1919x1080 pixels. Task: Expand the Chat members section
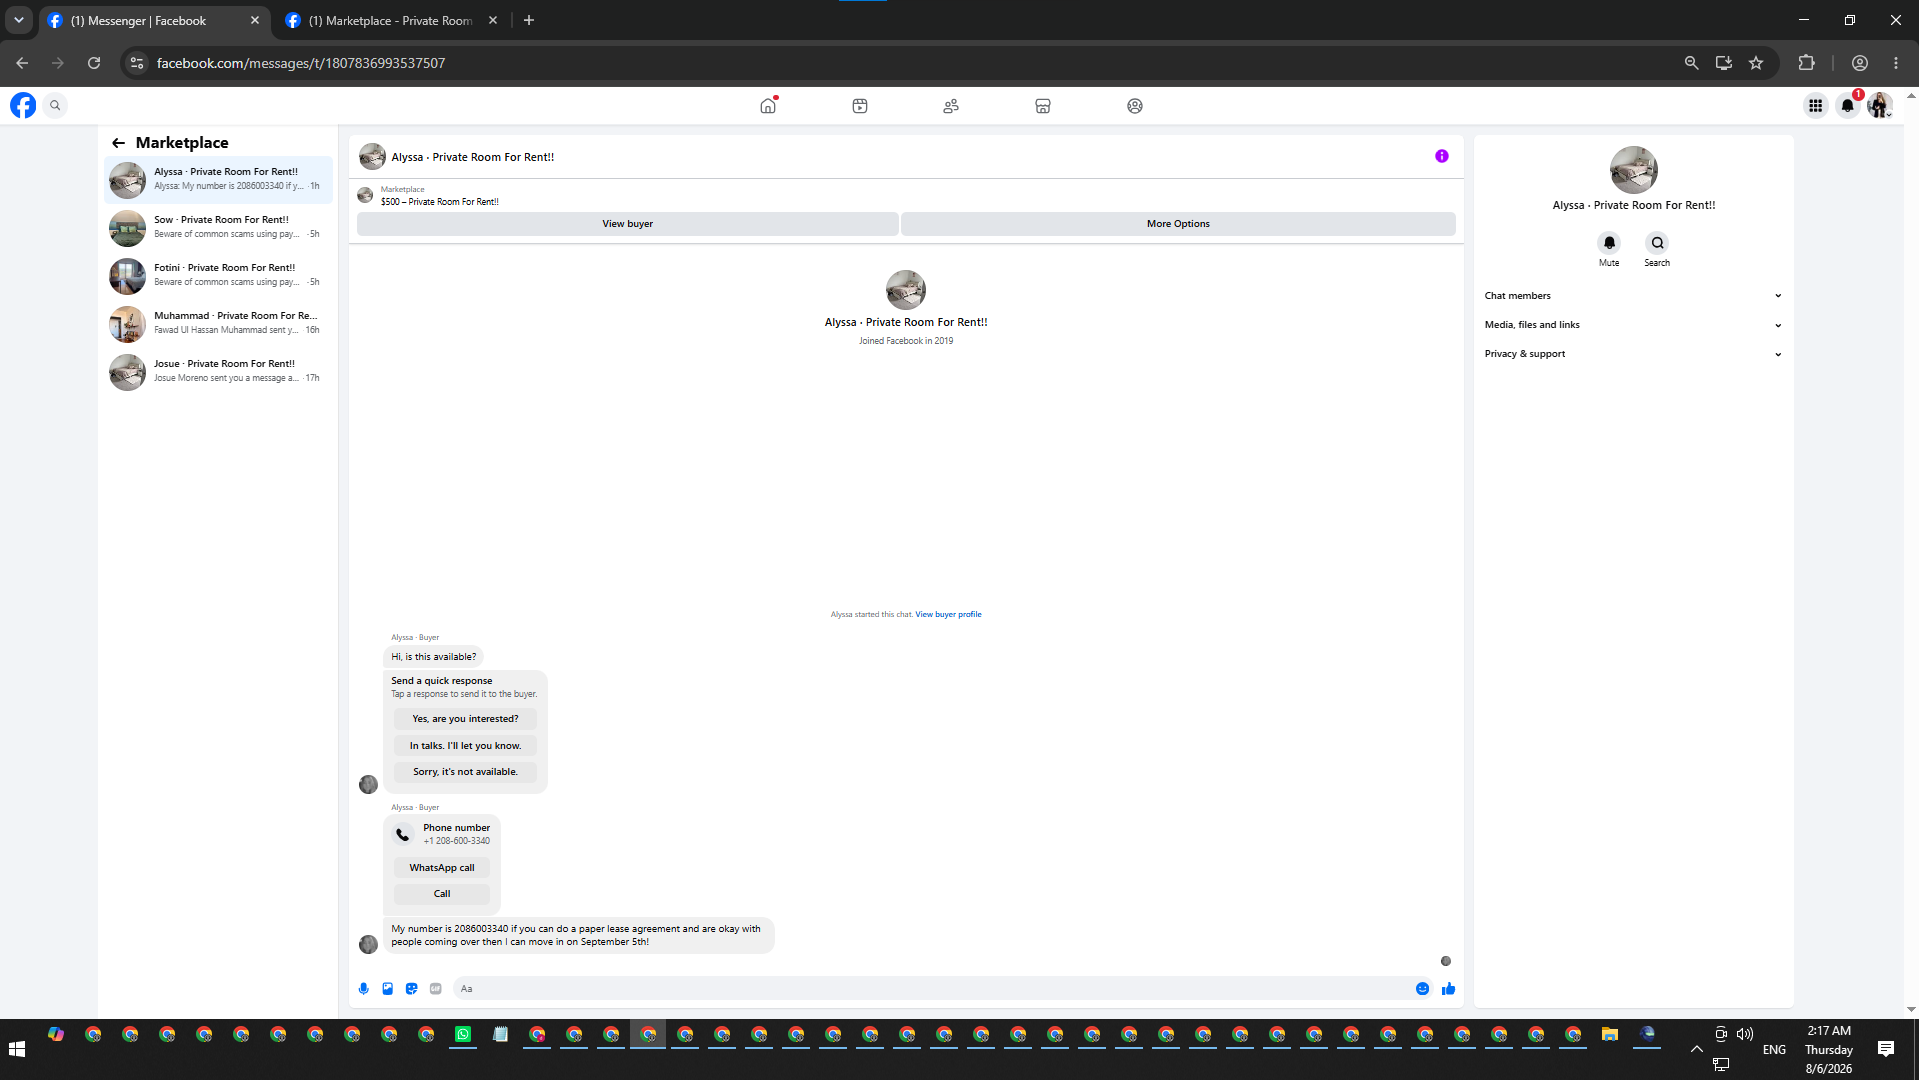point(1633,296)
